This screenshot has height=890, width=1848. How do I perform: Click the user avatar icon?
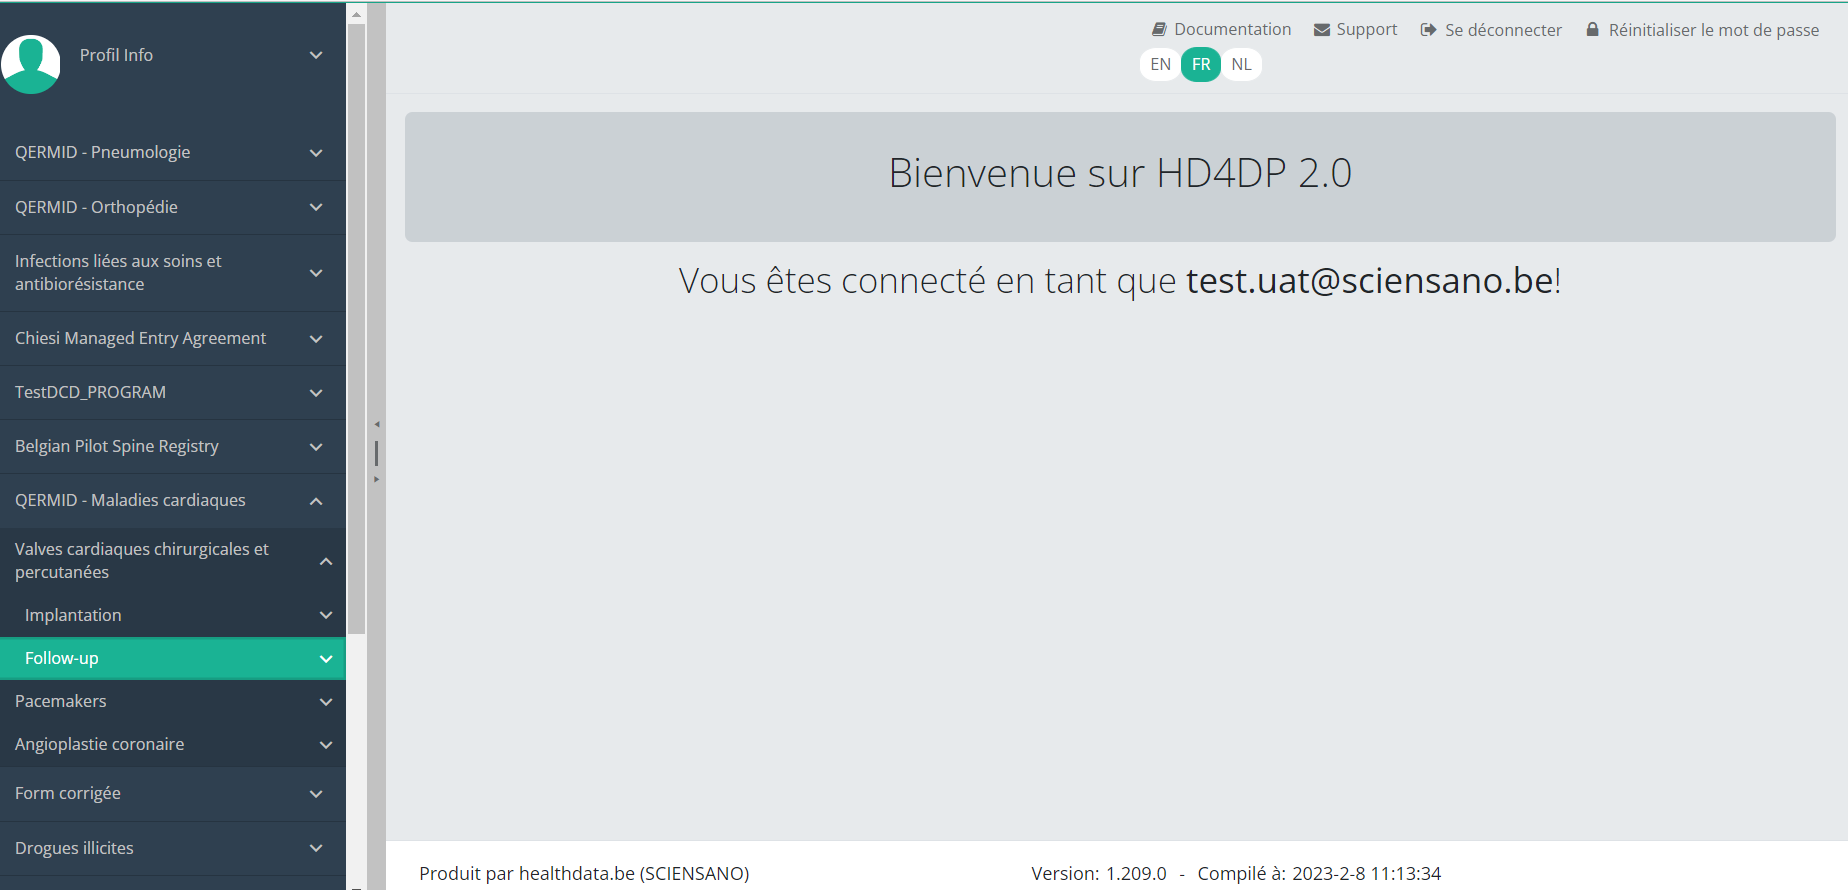pyautogui.click(x=31, y=64)
